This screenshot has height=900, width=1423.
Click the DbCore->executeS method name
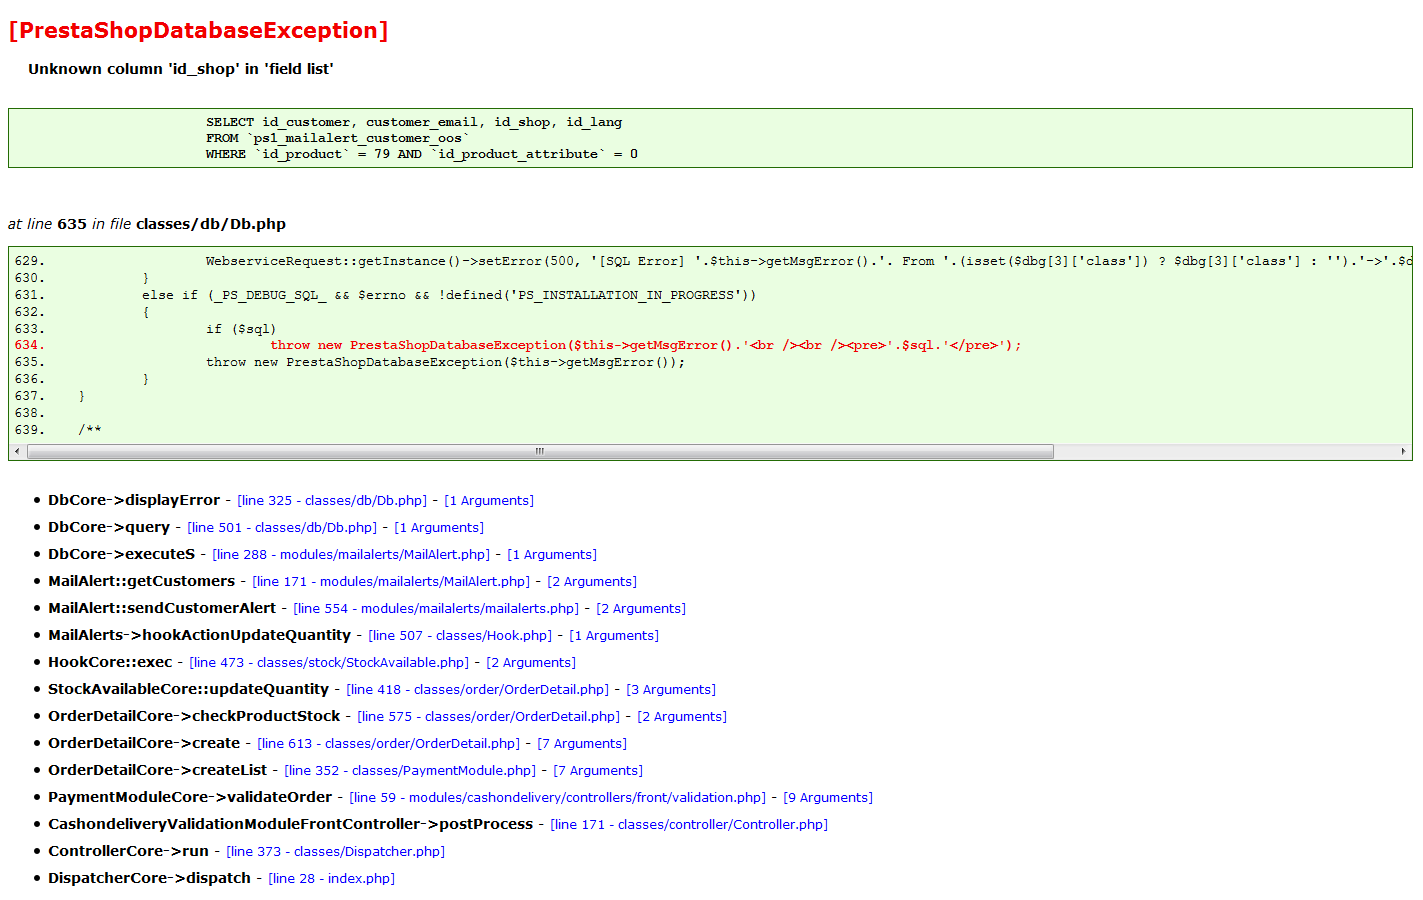click(x=122, y=554)
